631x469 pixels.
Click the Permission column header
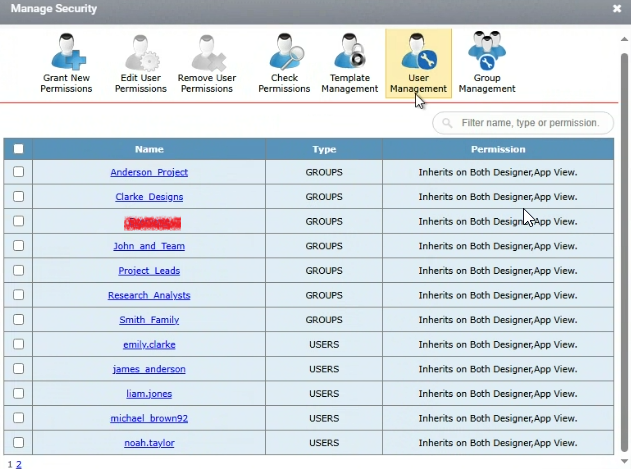click(x=498, y=149)
